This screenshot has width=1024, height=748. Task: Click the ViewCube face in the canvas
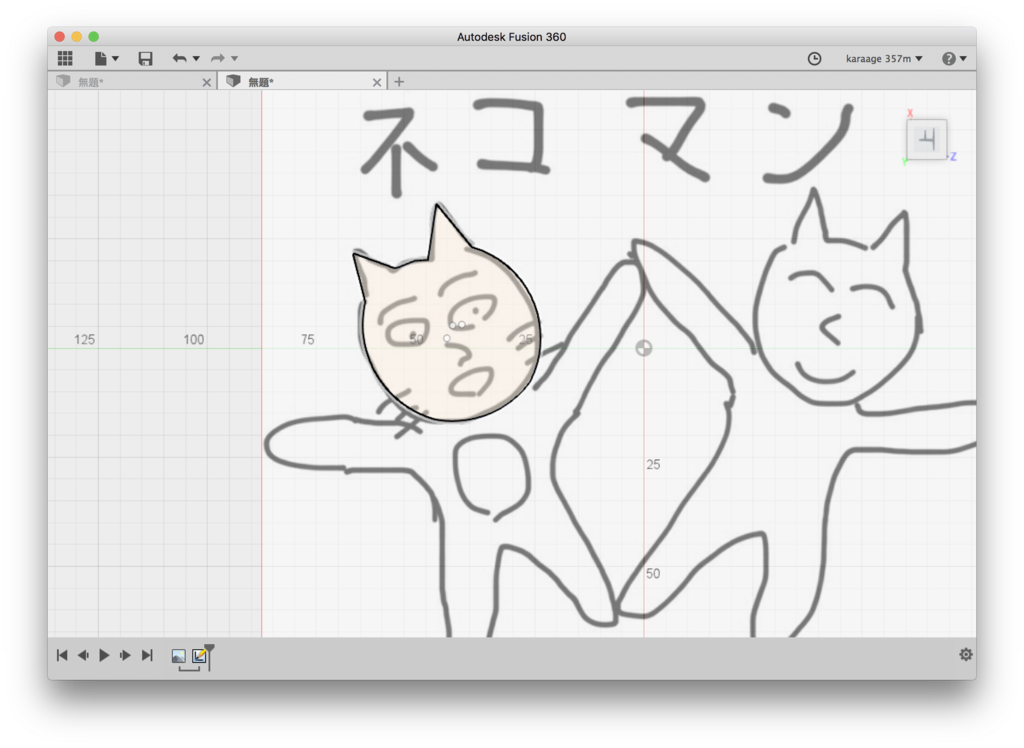(927, 139)
